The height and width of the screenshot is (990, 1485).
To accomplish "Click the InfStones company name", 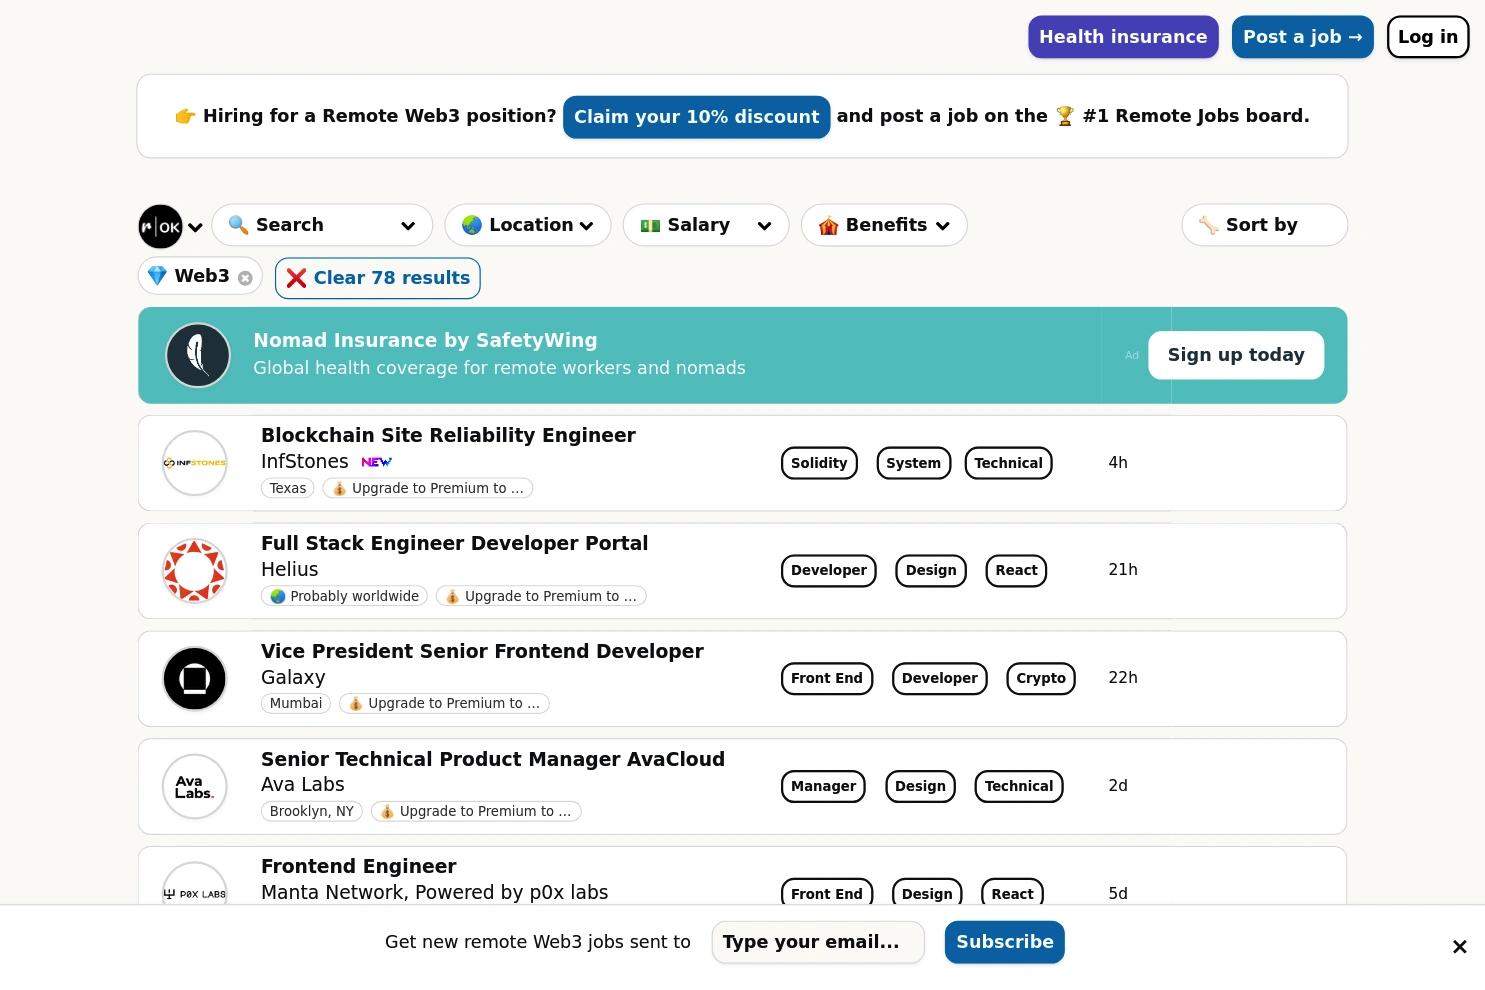I will [x=304, y=461].
